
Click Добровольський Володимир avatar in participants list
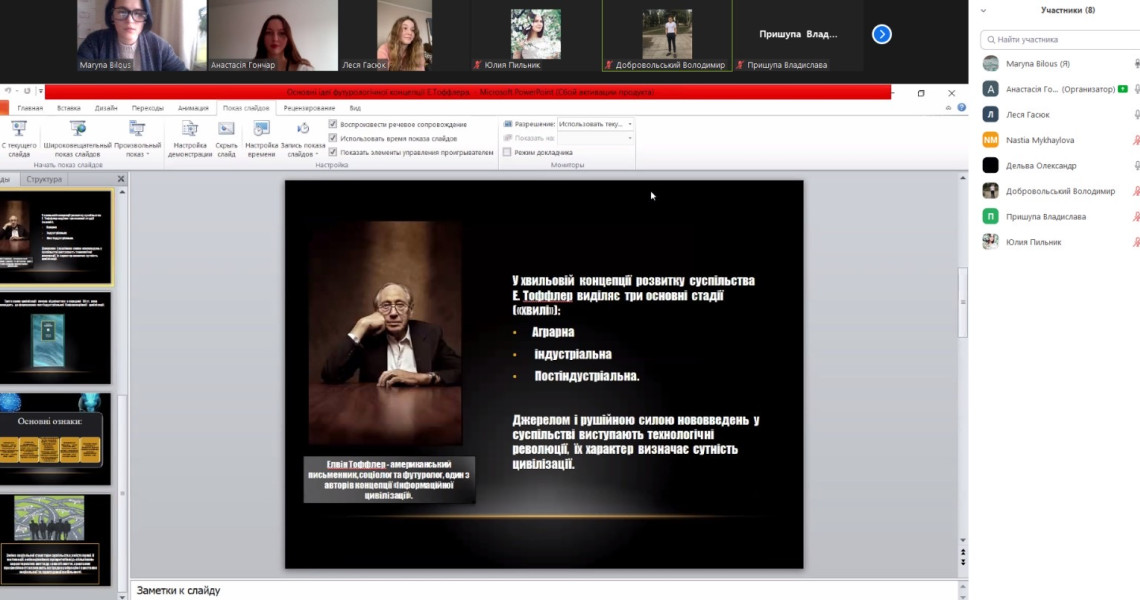click(990, 191)
